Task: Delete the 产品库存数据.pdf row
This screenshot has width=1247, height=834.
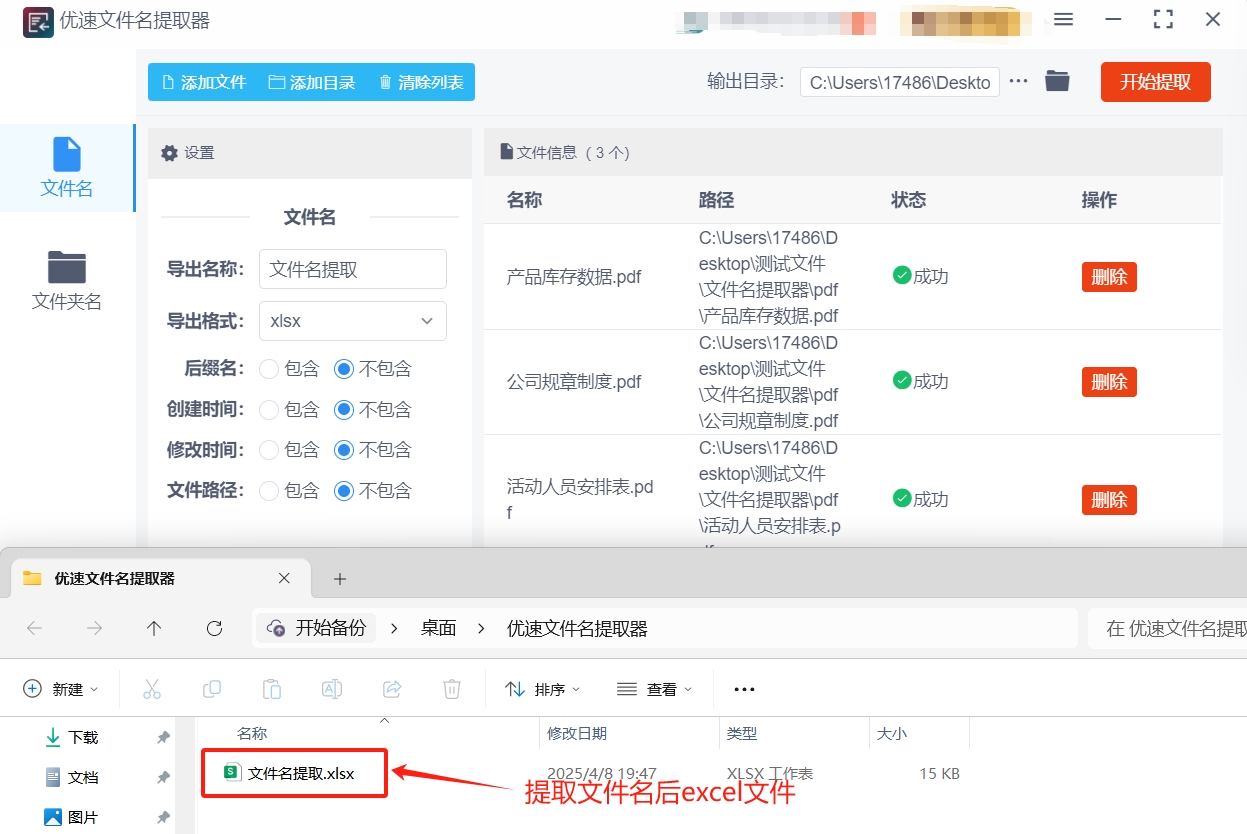Action: pyautogui.click(x=1109, y=277)
